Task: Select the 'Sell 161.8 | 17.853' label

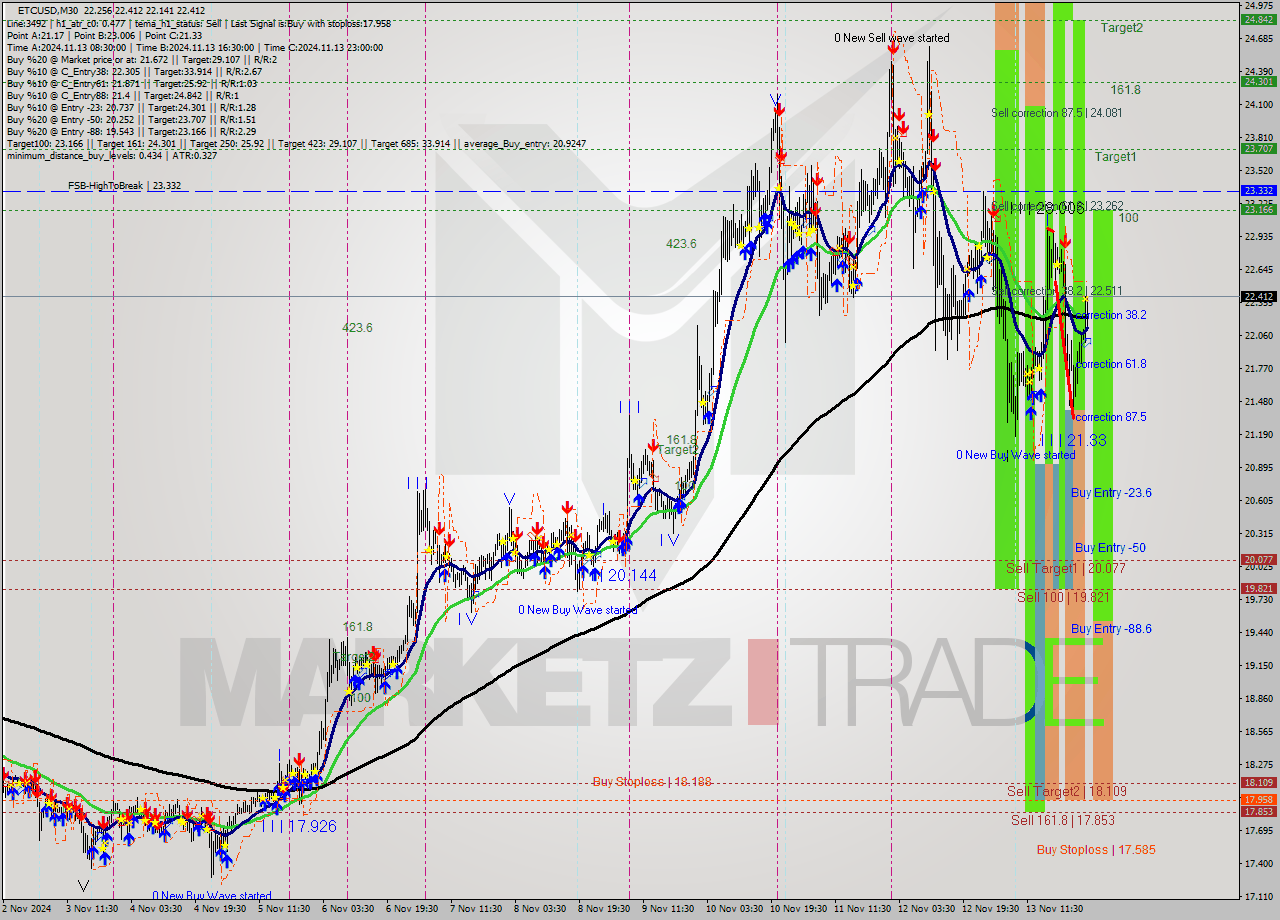Action: (x=1062, y=820)
